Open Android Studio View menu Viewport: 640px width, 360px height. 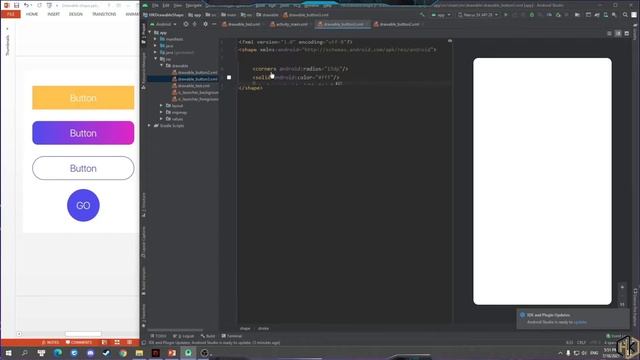[178, 6]
